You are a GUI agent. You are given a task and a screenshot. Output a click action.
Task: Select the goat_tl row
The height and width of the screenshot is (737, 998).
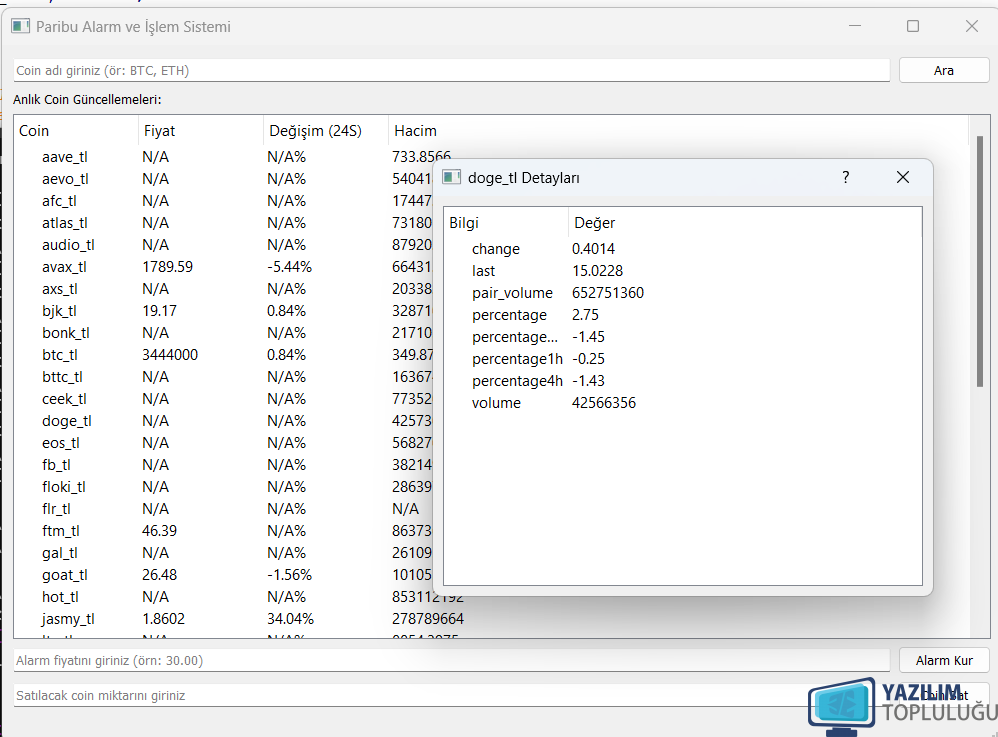click(223, 575)
